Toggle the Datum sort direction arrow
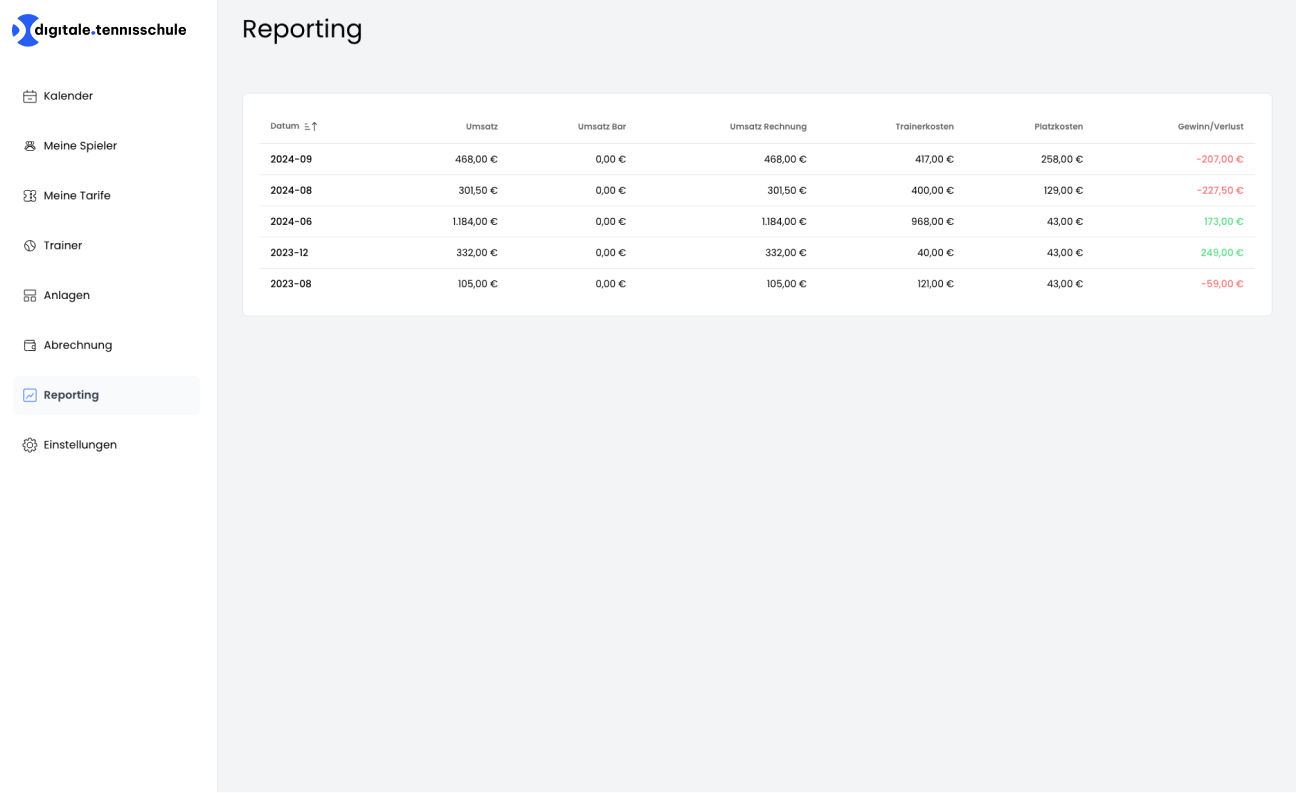 [313, 126]
